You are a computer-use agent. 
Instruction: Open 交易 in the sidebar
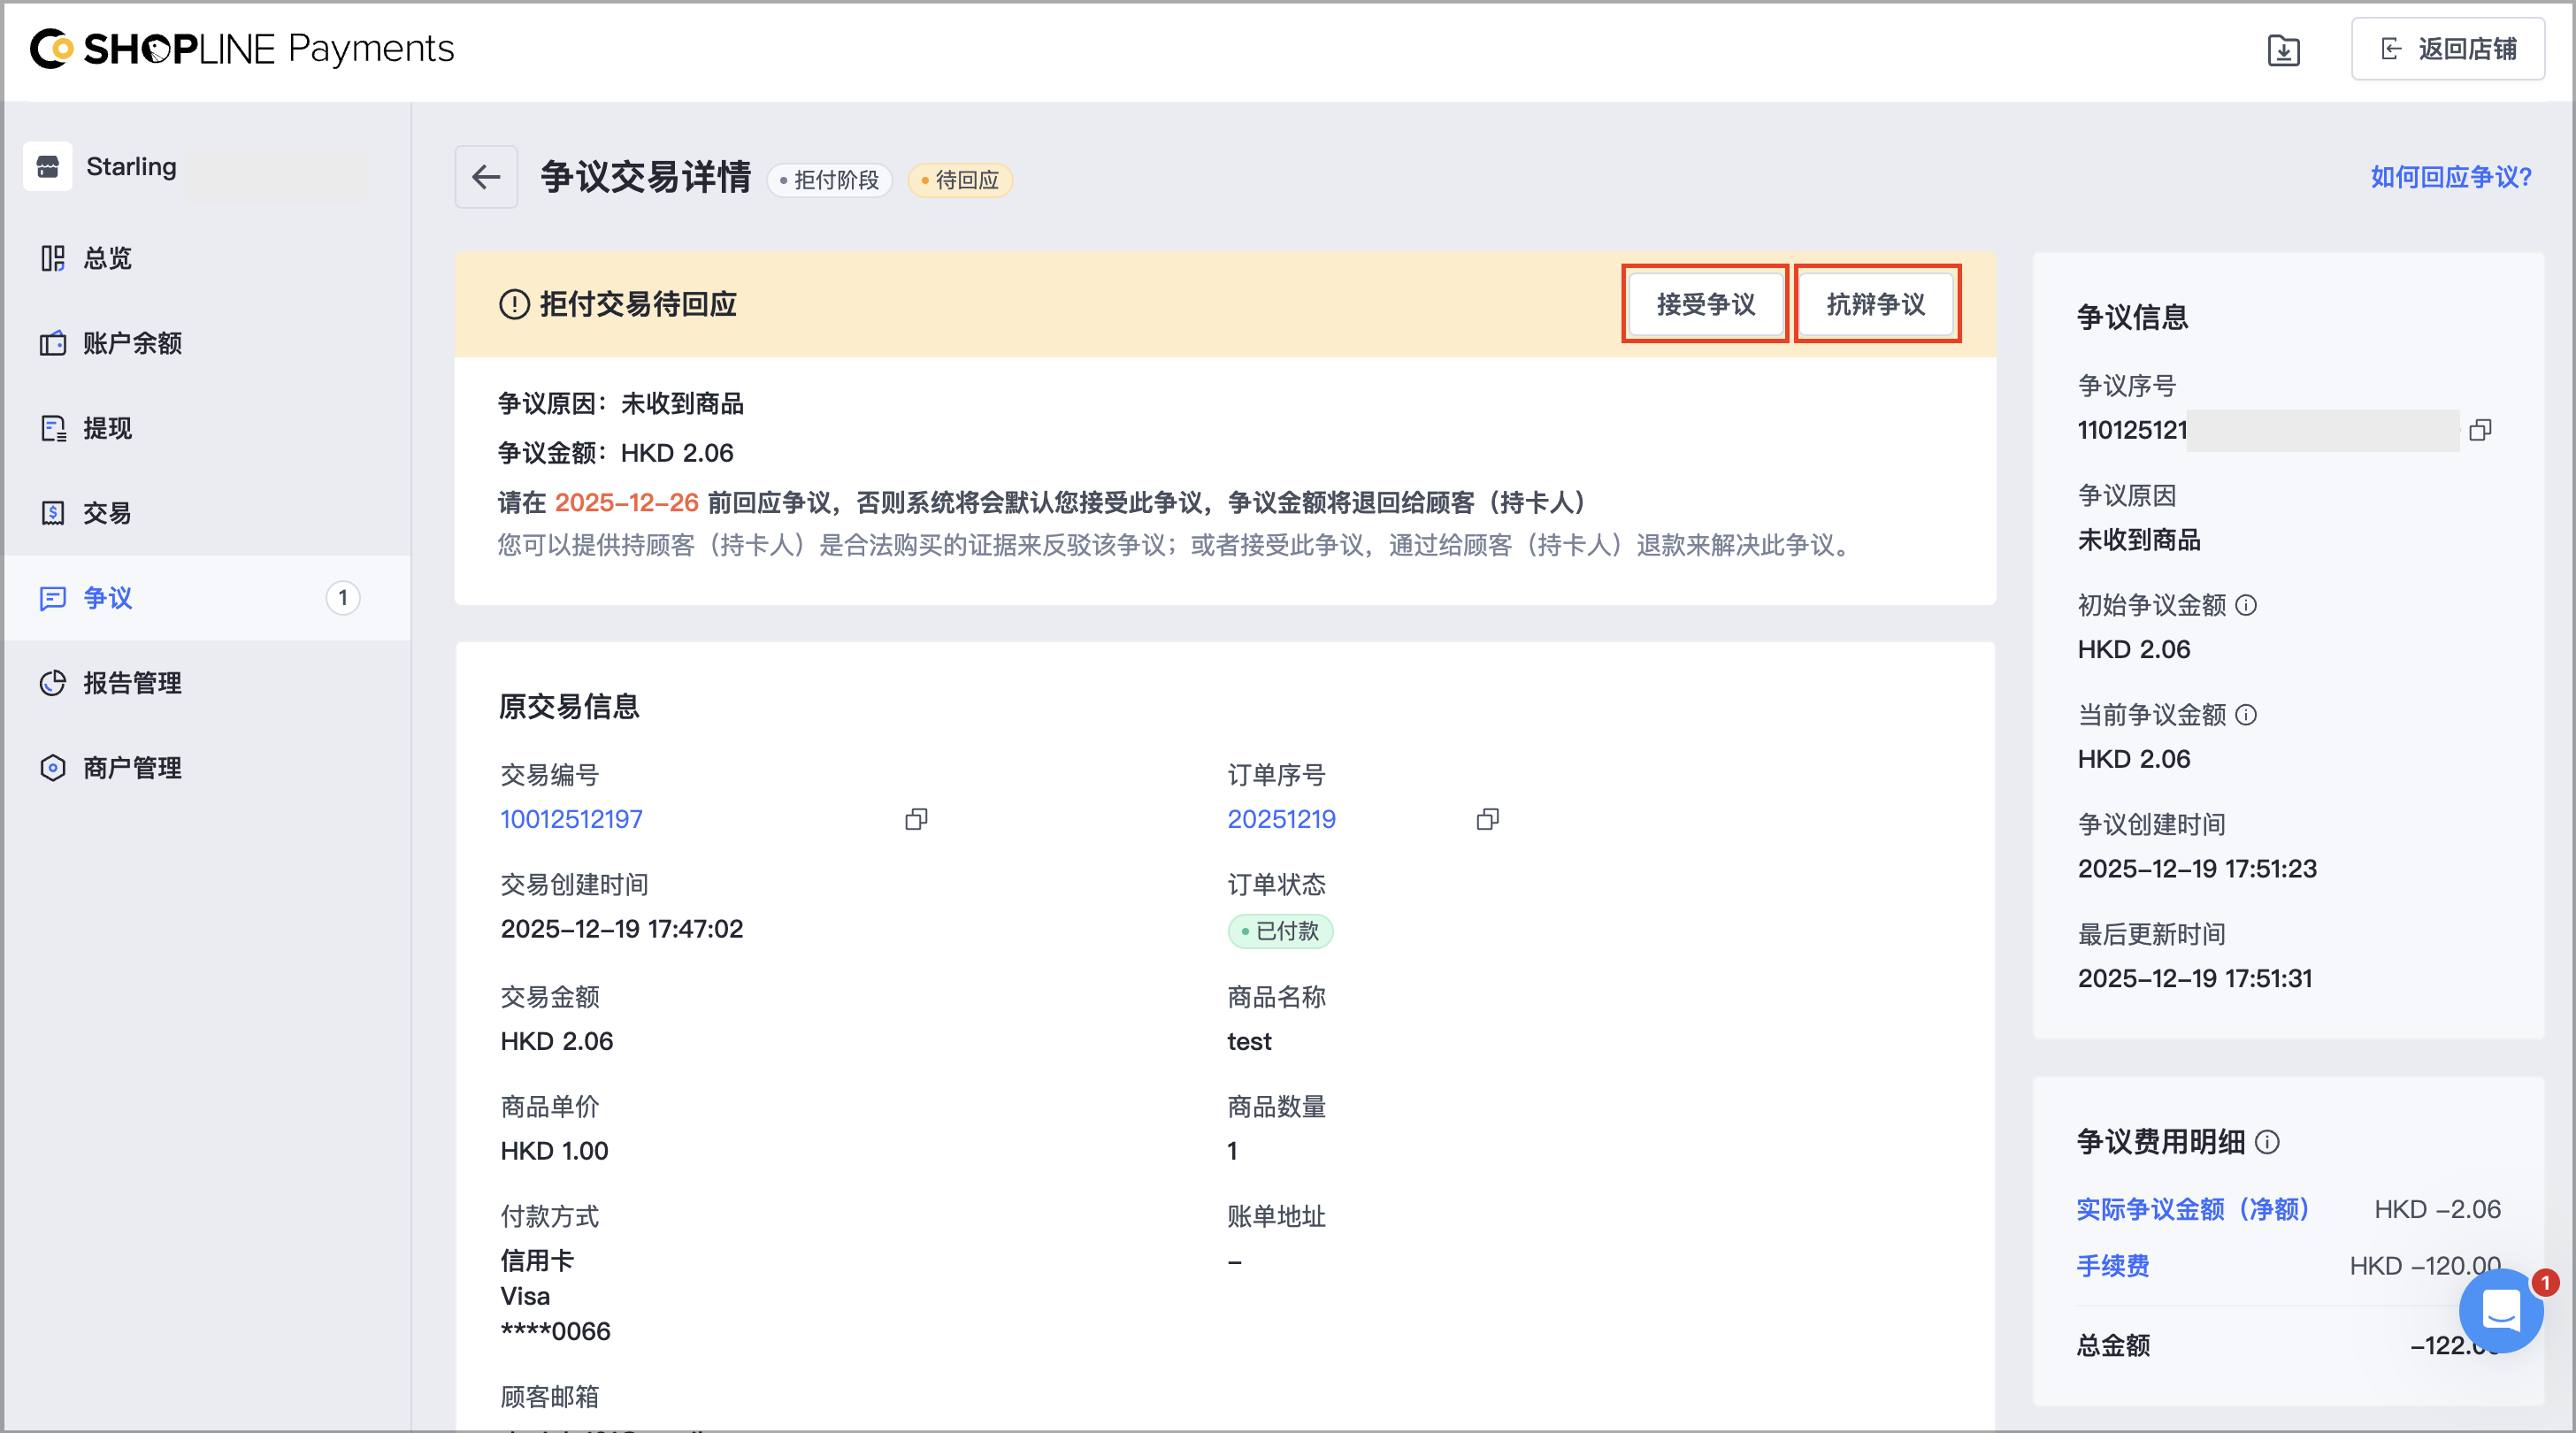click(x=207, y=513)
